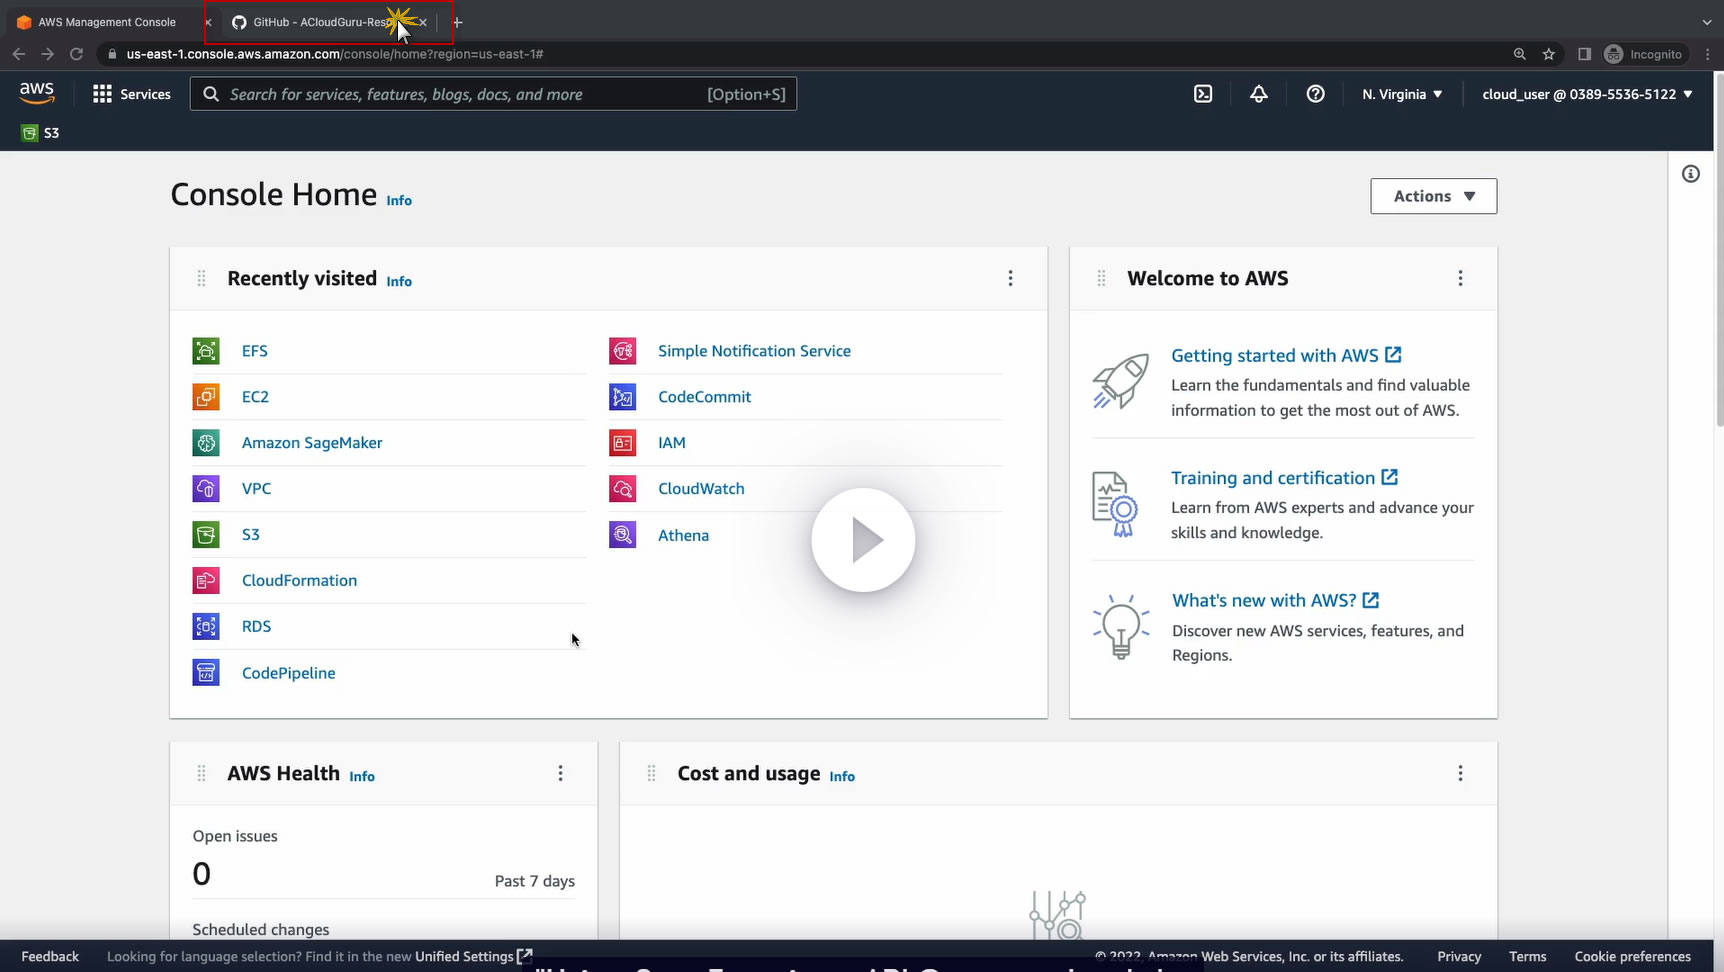
Task: Click the browser reload button
Action: (76, 54)
